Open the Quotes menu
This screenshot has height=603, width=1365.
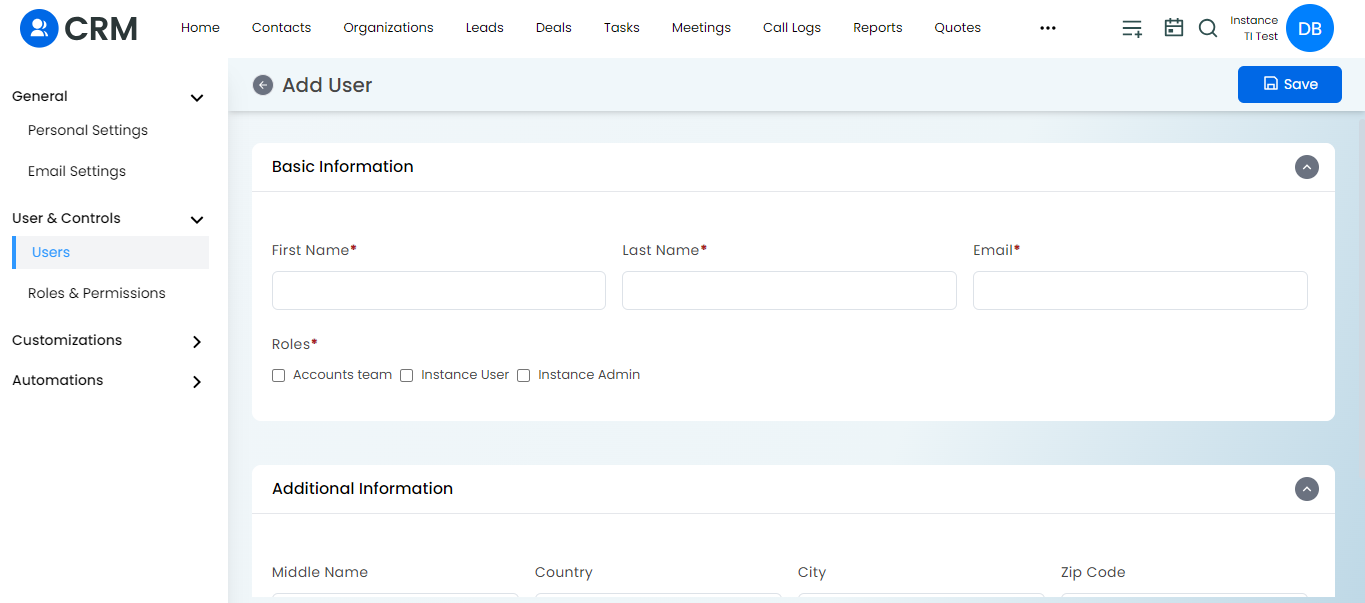click(958, 28)
